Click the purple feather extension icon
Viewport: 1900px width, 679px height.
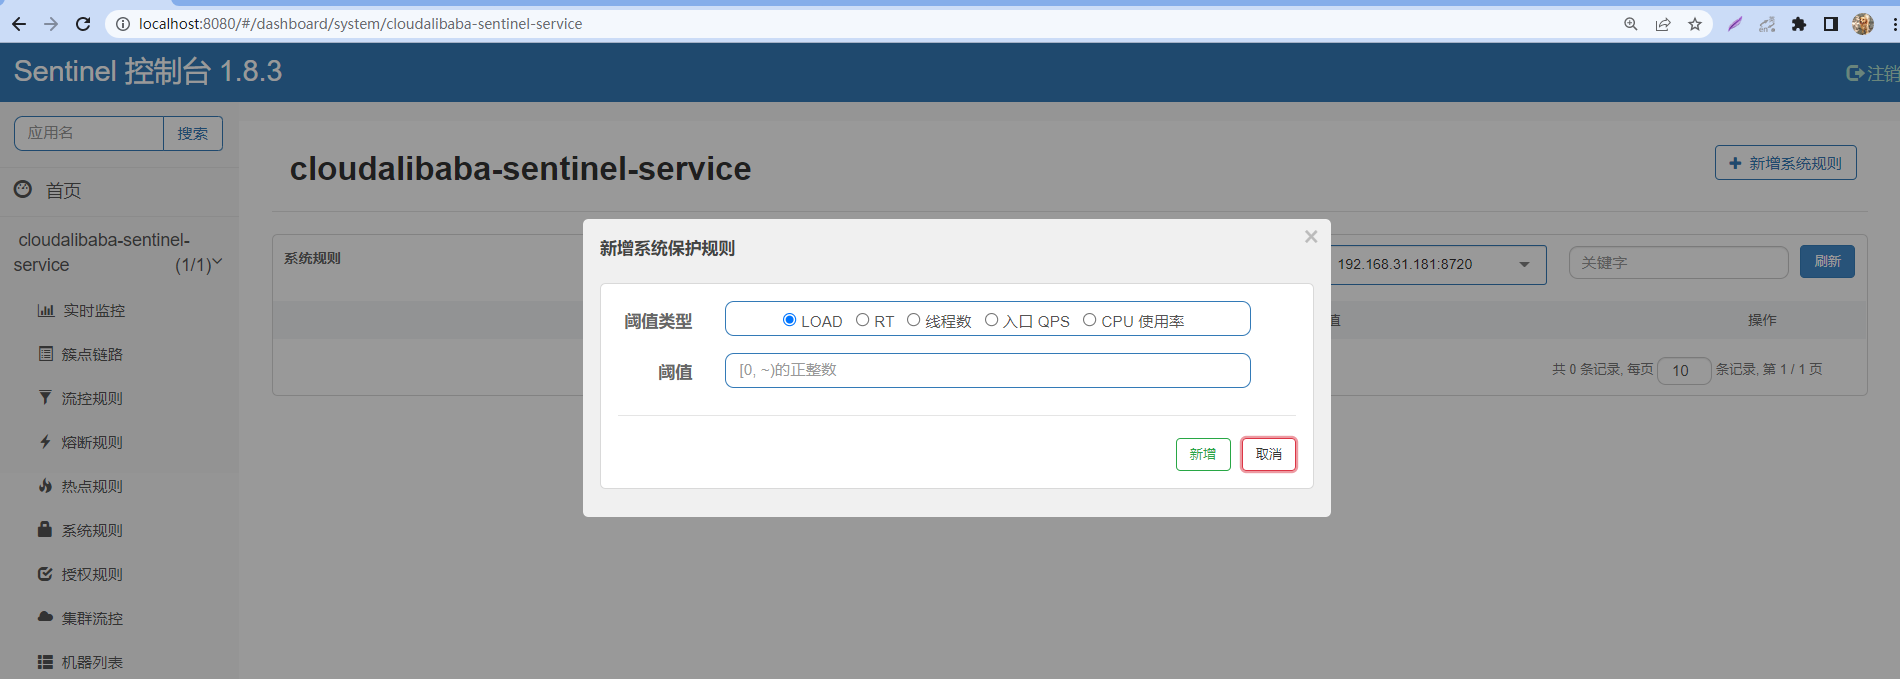tap(1735, 24)
